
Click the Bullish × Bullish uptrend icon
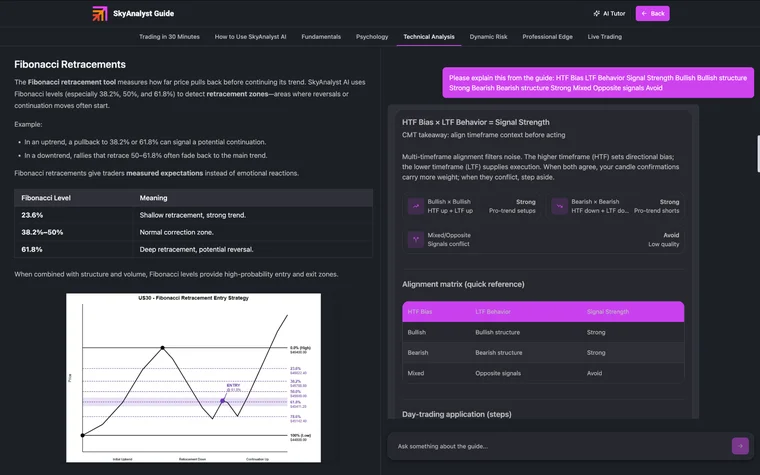pyautogui.click(x=415, y=206)
